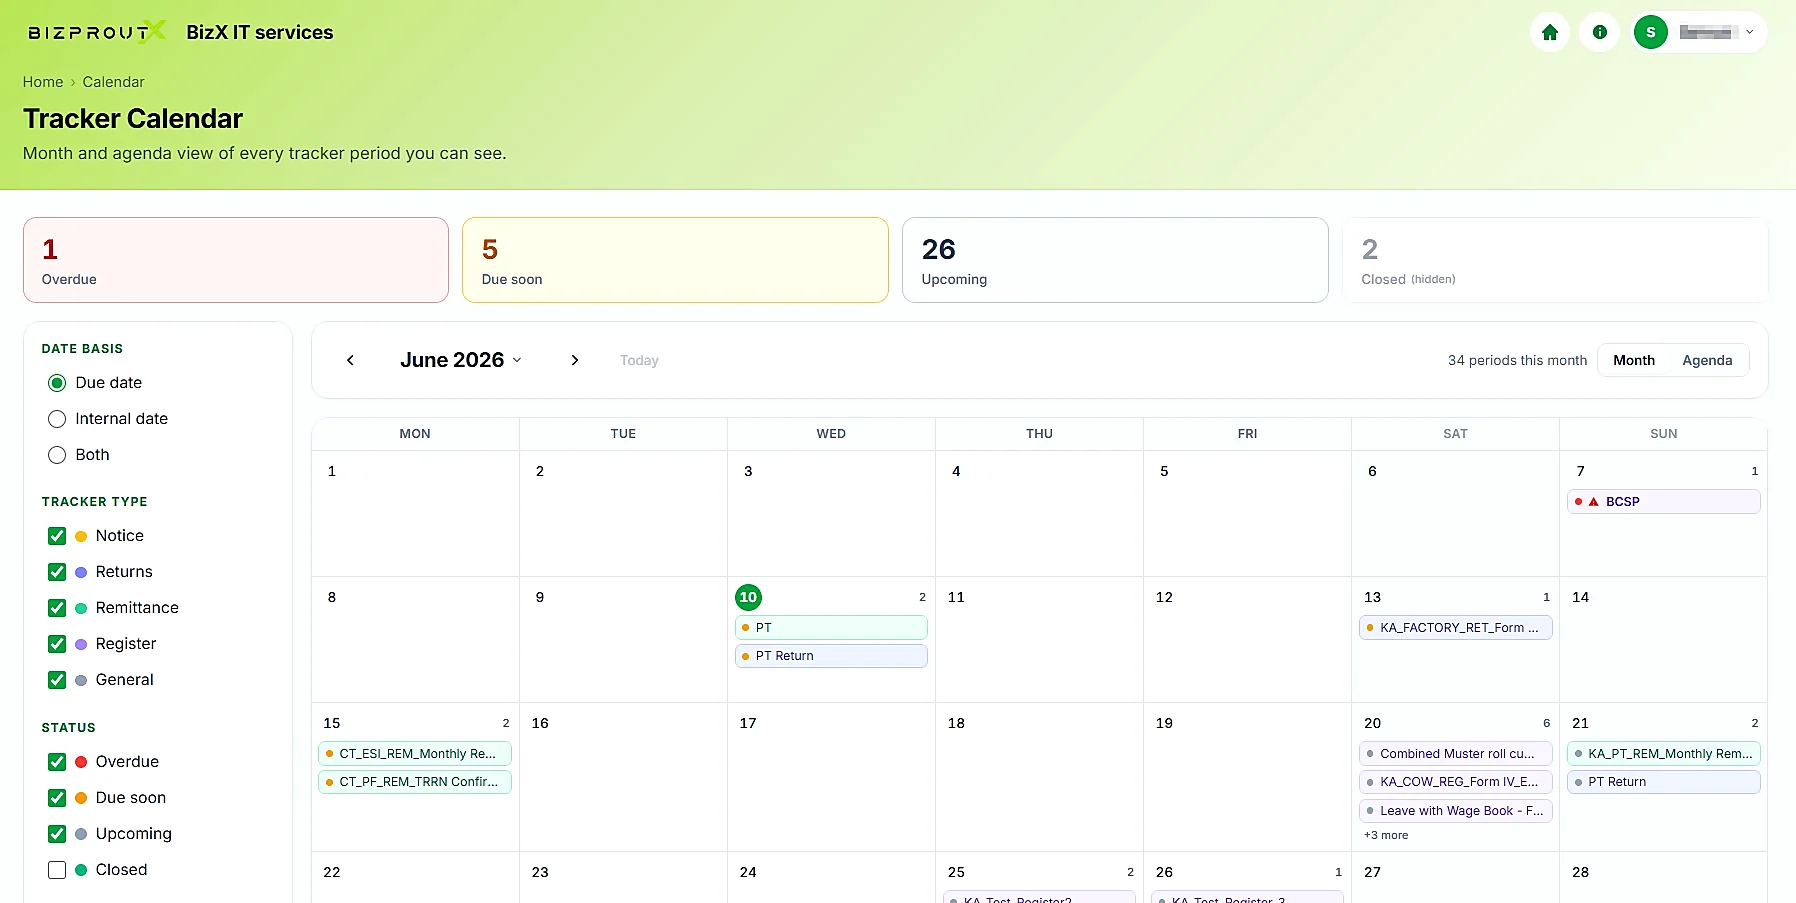1796x903 pixels.
Task: Open KA_PT_REM_Monthly Rem event June 21
Action: [1663, 754]
